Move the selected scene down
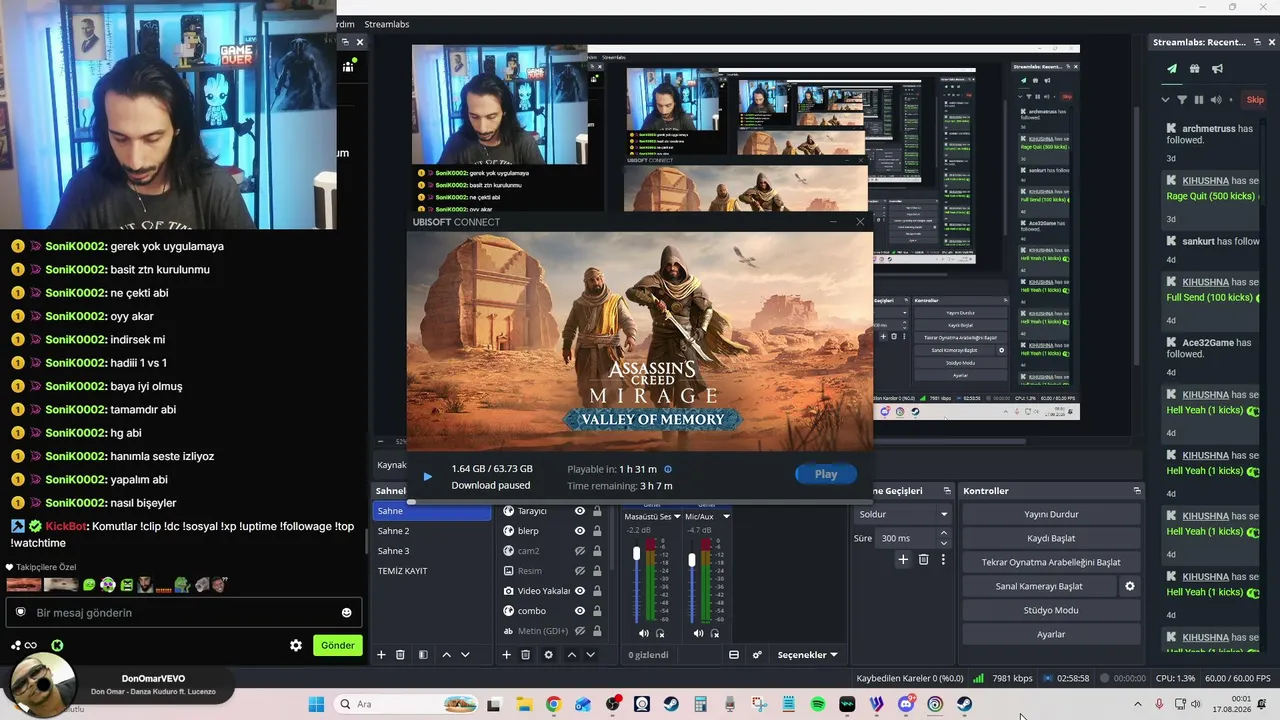This screenshot has height=720, width=1280. pos(465,655)
